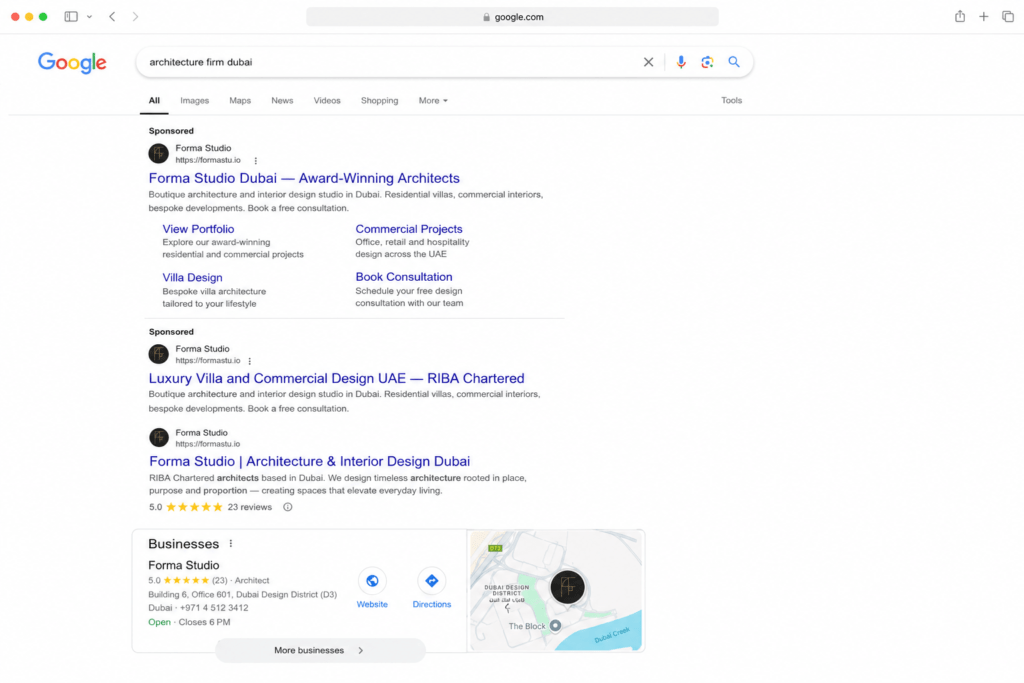Click the Forma Studio map pin marker
Screen dimensions: 1024x683
(x=568, y=587)
